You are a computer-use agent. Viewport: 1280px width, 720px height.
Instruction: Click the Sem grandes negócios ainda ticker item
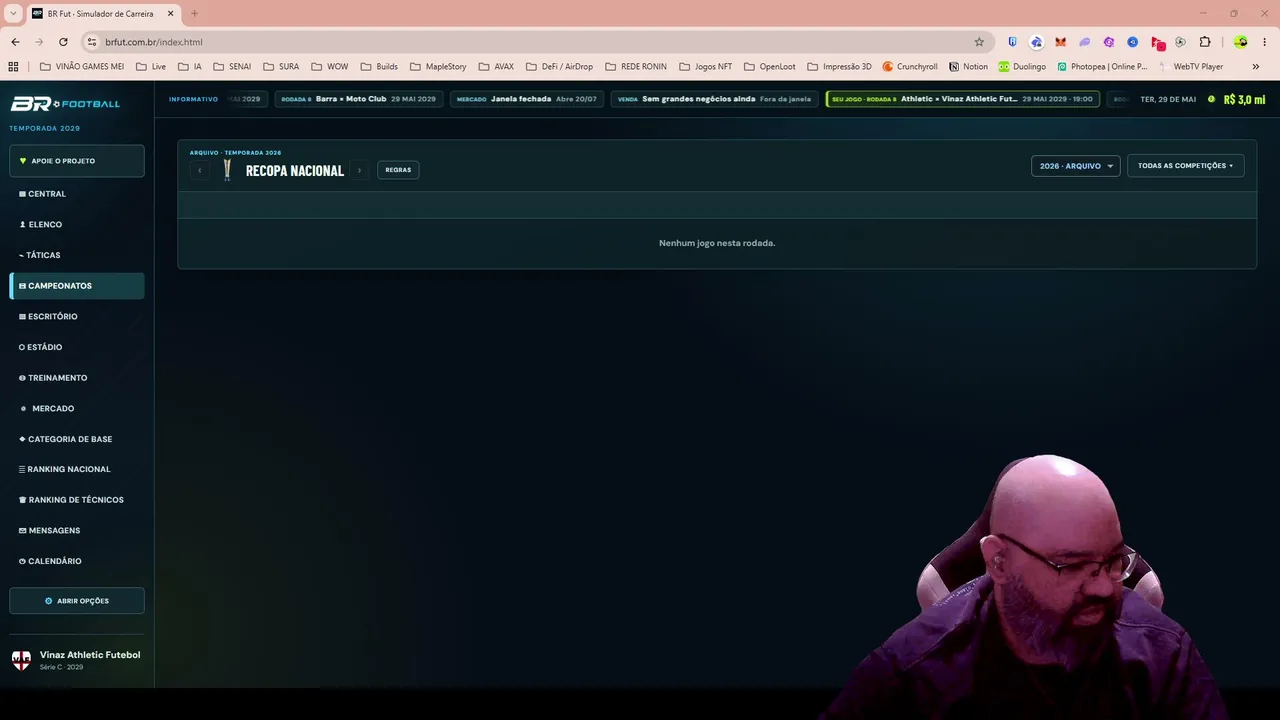tap(715, 99)
